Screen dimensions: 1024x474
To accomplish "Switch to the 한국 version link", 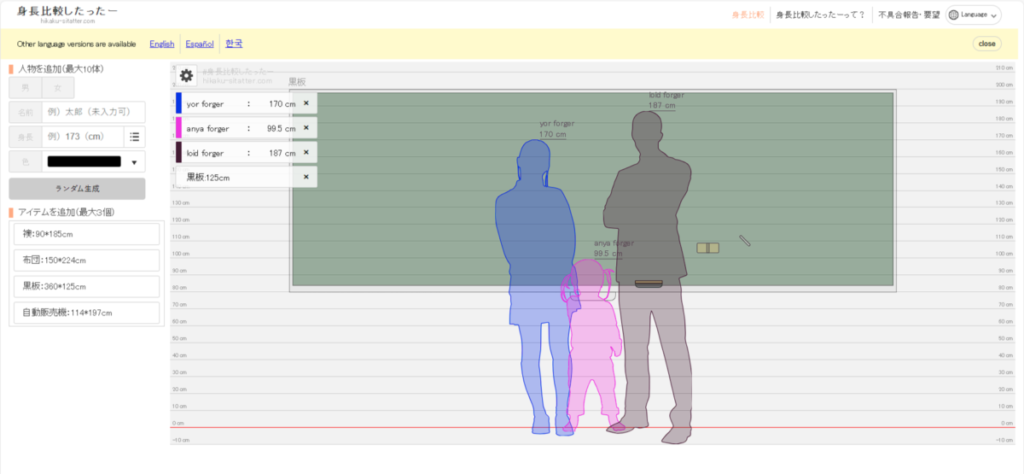I will coord(234,44).
